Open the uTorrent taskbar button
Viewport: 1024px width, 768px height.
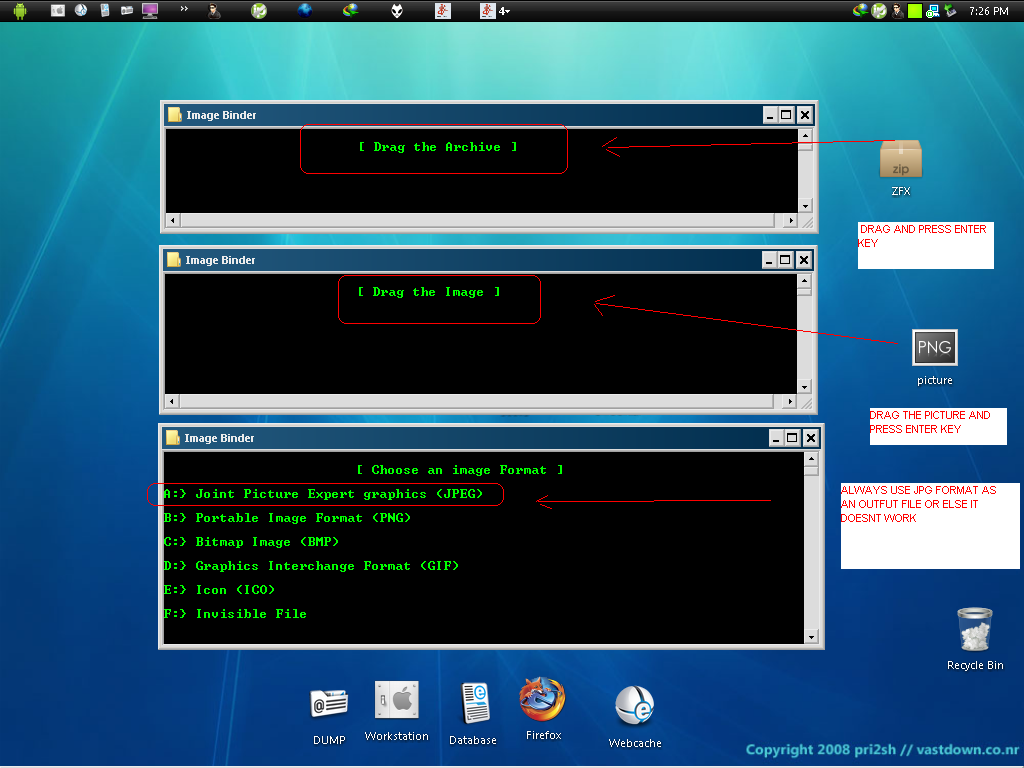point(259,10)
